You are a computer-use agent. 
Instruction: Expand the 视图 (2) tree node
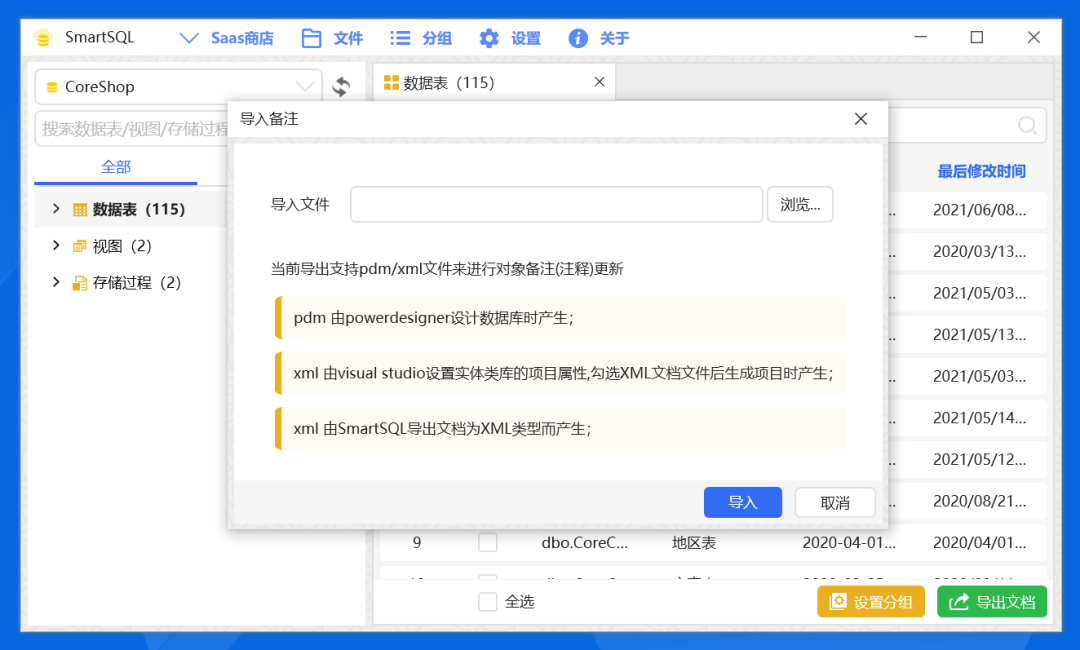click(x=56, y=246)
